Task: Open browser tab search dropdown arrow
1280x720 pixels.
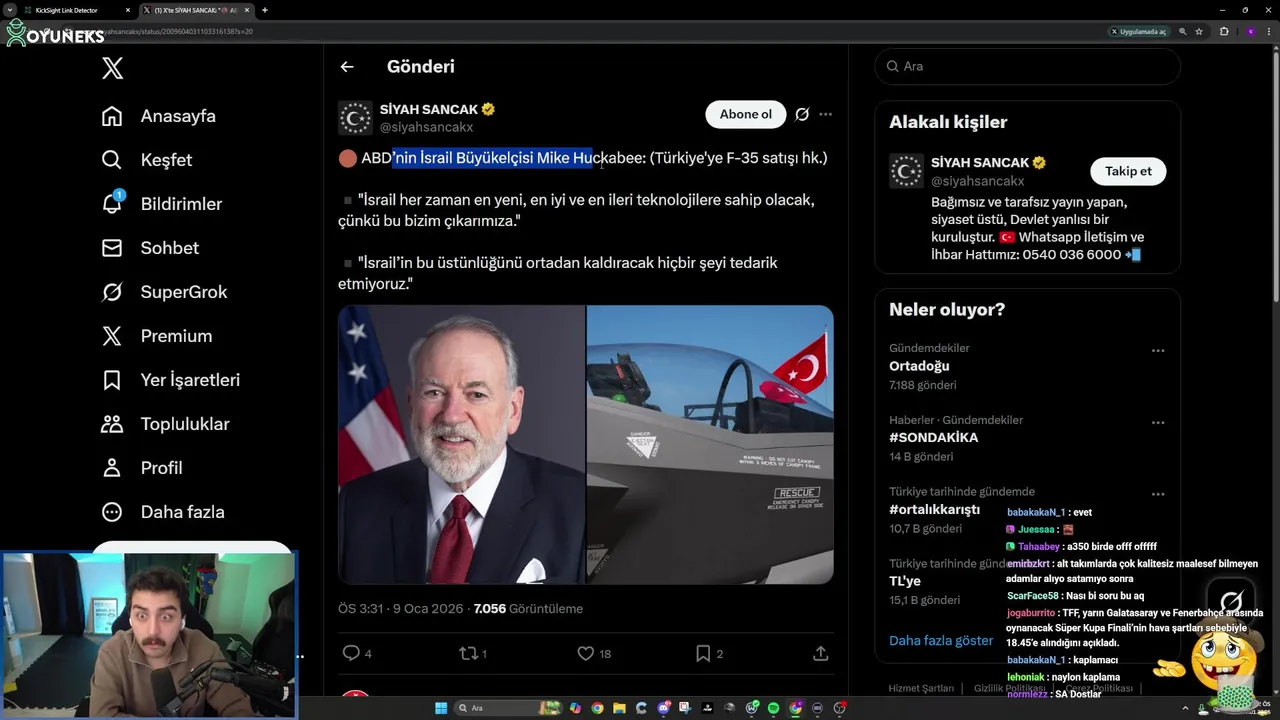Action: [9, 10]
